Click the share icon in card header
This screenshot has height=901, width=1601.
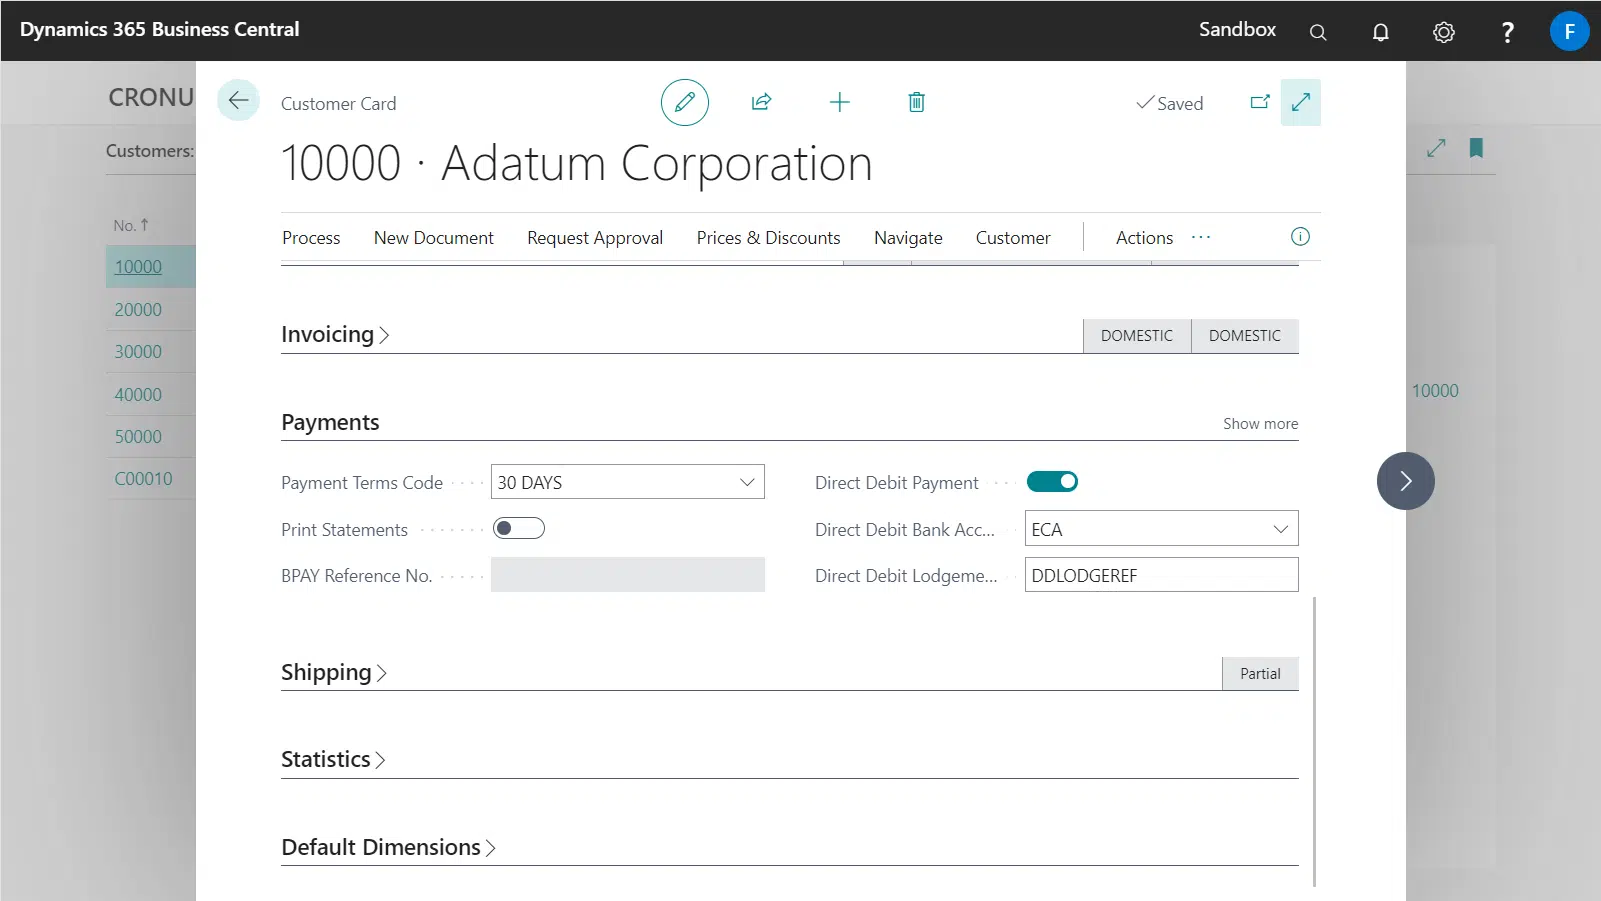[761, 102]
